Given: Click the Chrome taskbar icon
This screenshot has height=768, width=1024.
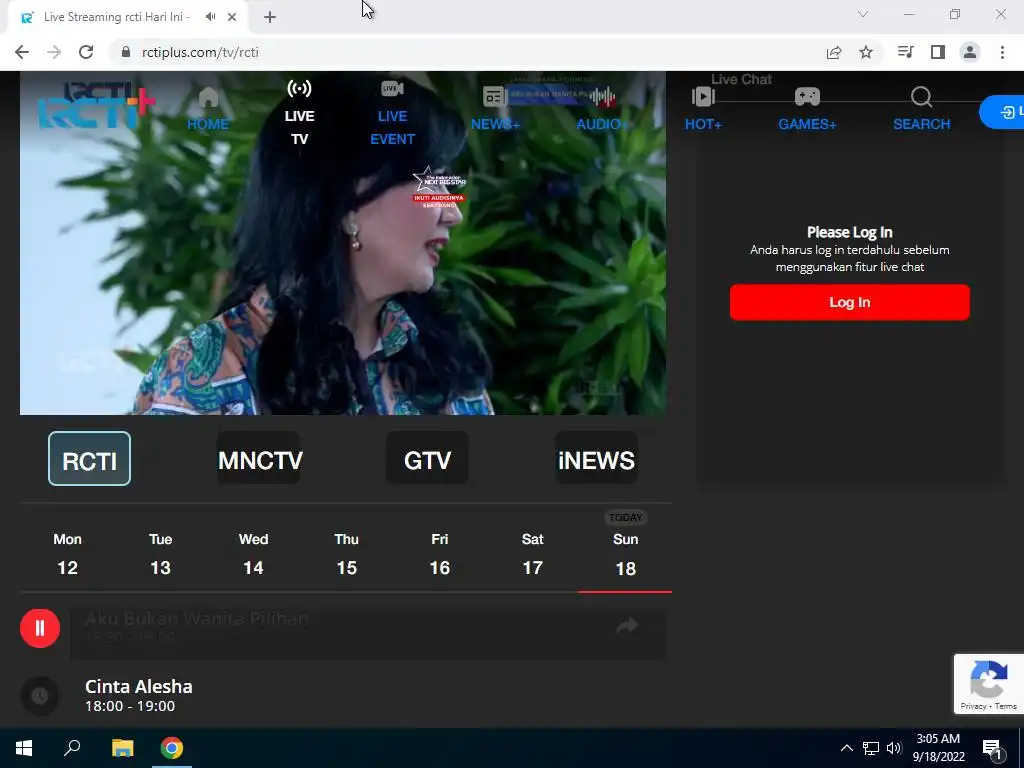Looking at the screenshot, I should pyautogui.click(x=172, y=748).
